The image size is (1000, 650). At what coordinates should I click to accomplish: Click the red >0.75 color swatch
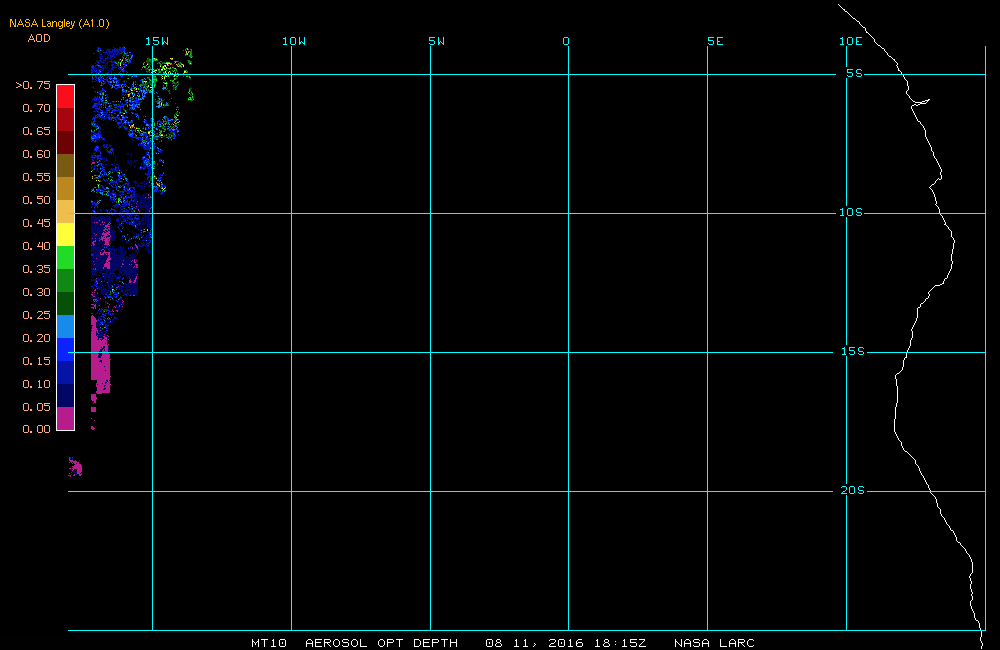66,96
